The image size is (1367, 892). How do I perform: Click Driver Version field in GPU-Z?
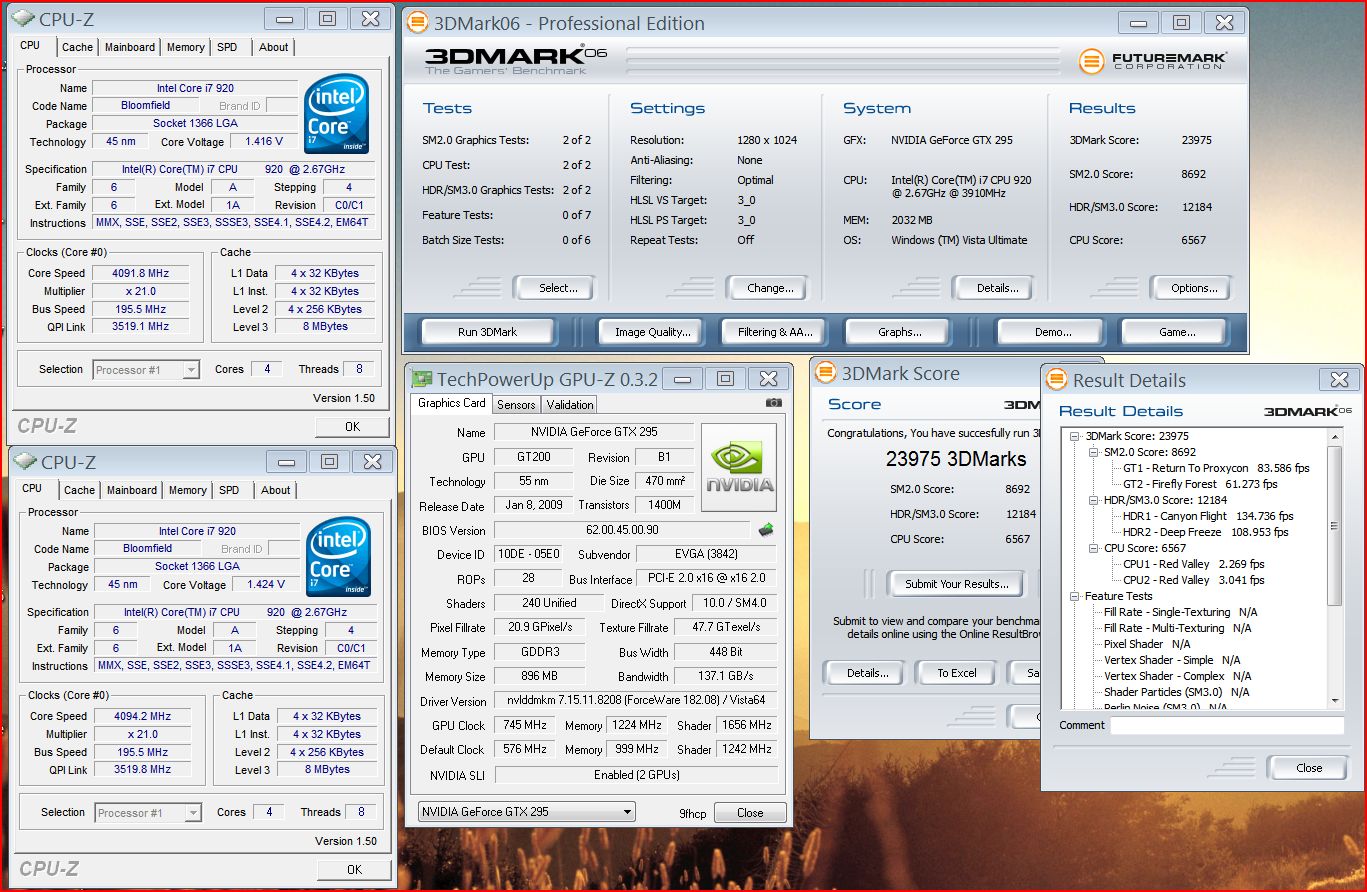(636, 702)
